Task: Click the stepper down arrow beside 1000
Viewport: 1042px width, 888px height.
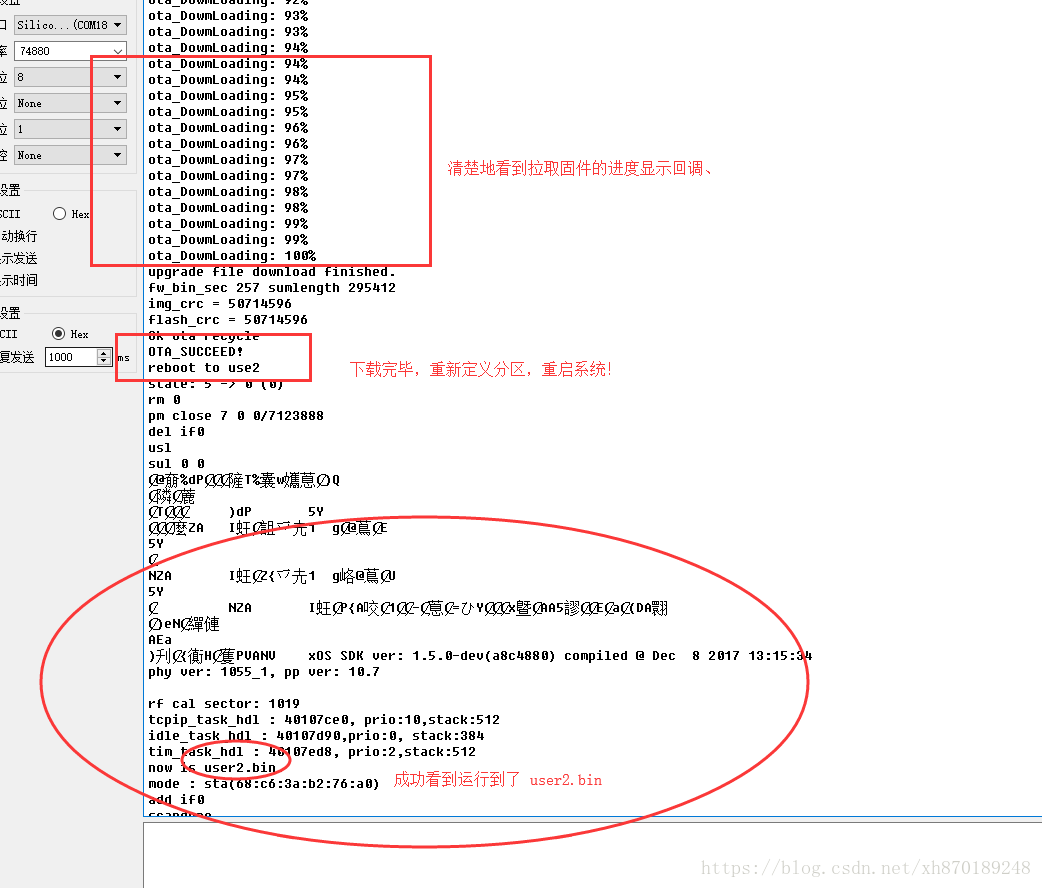Action: [103, 361]
